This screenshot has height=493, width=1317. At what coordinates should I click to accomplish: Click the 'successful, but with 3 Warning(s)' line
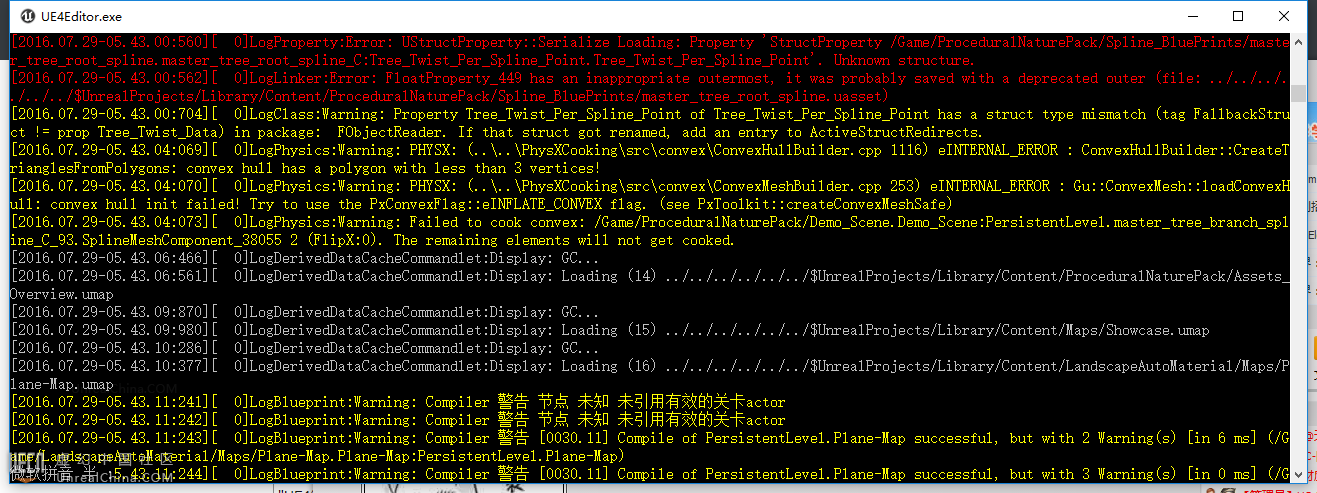[x=650, y=474]
